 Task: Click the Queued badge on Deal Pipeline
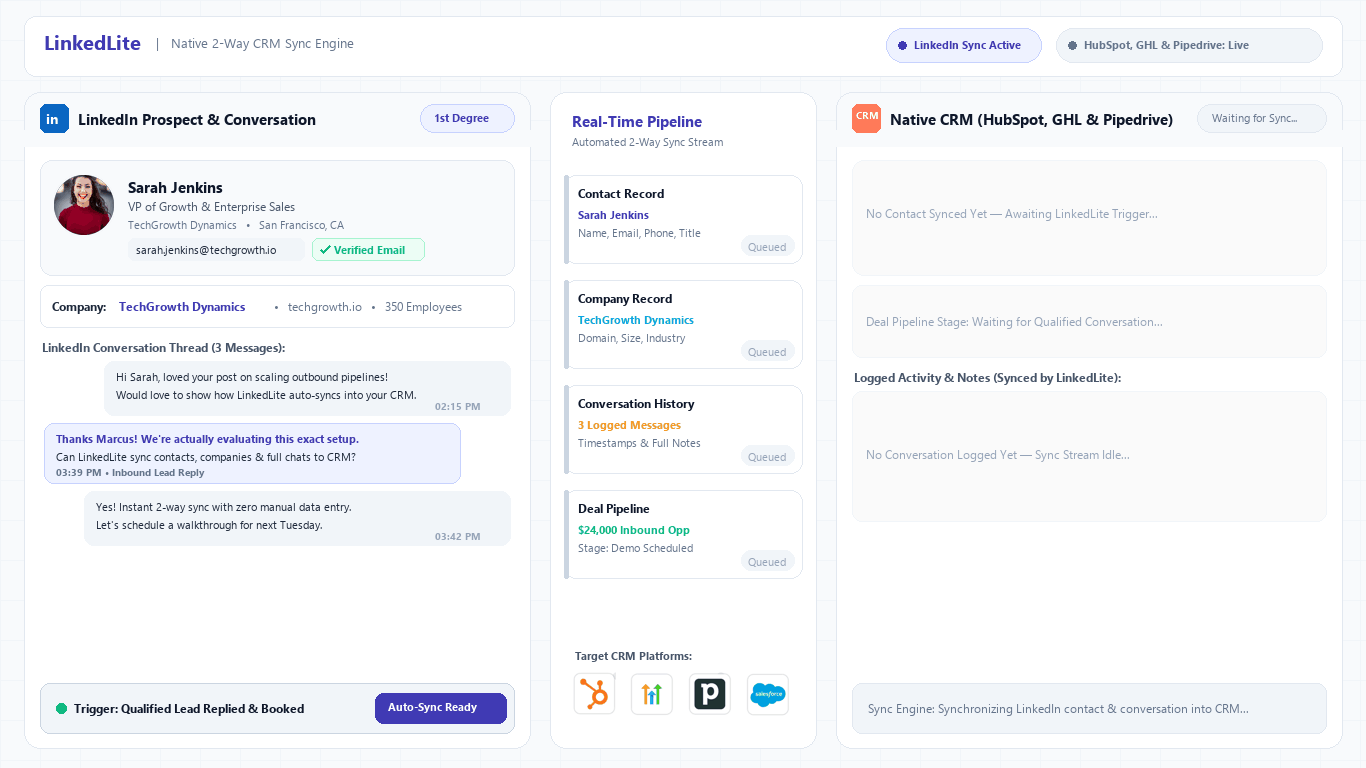(767, 562)
